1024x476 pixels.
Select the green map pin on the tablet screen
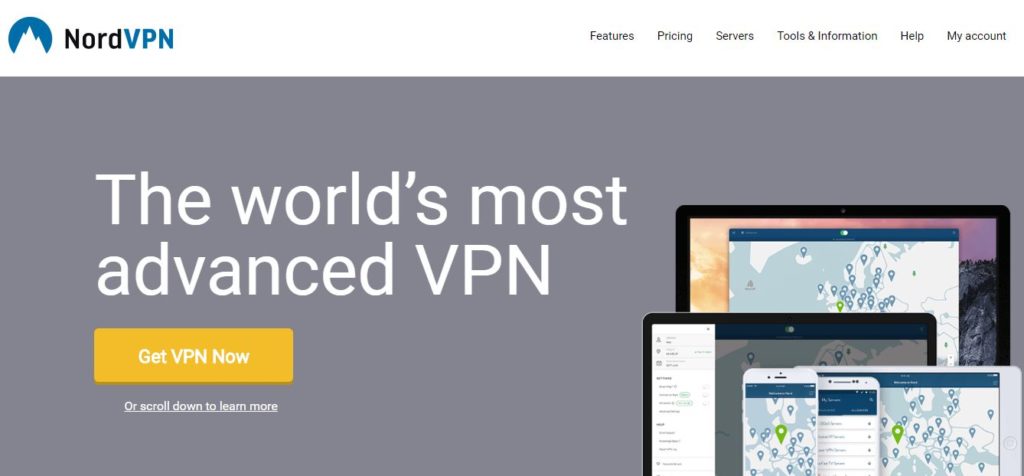click(x=897, y=434)
